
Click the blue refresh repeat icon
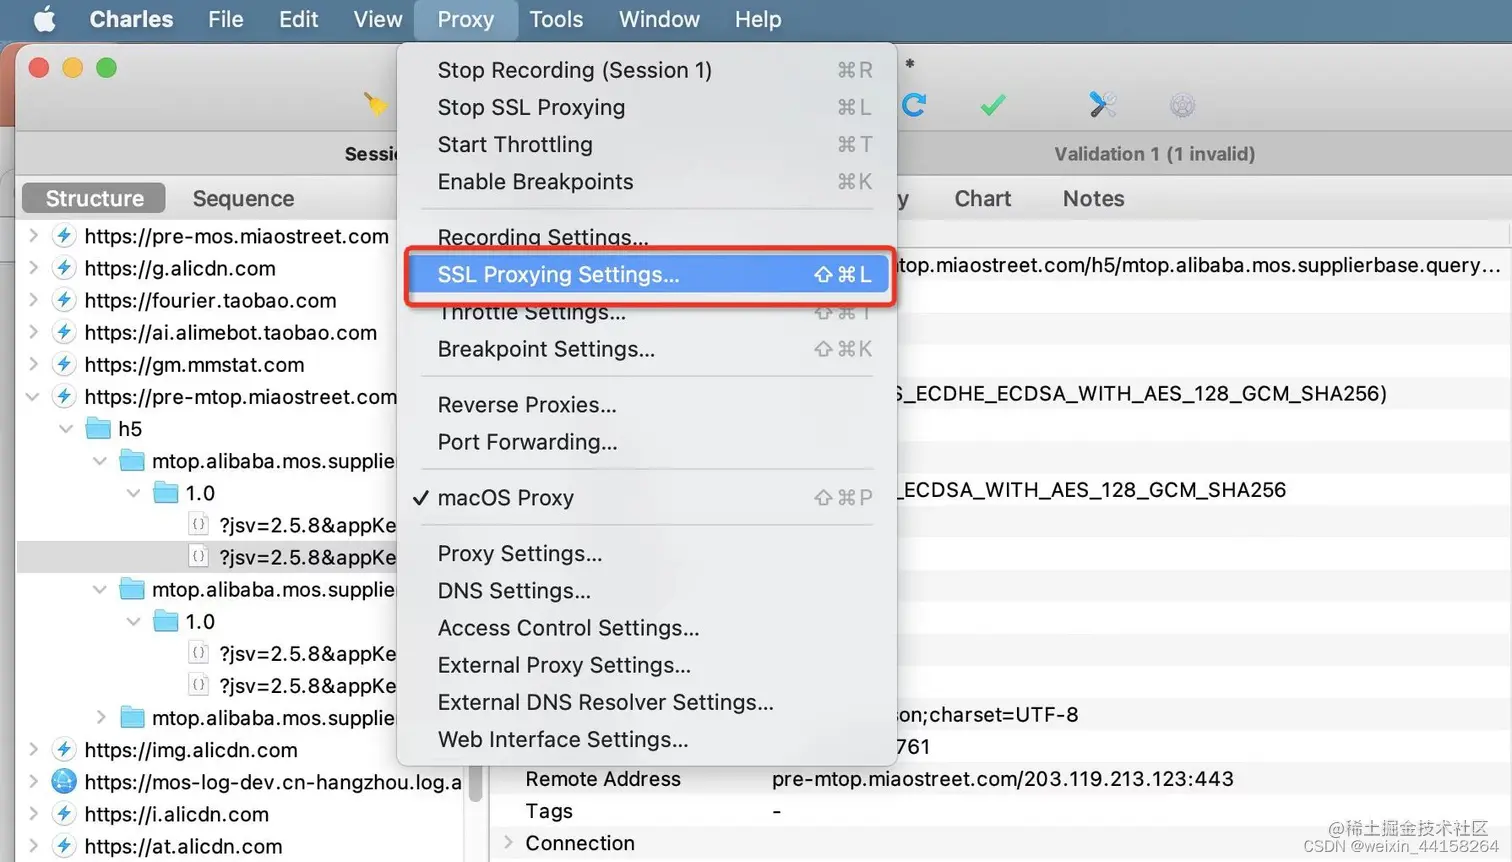coord(913,105)
